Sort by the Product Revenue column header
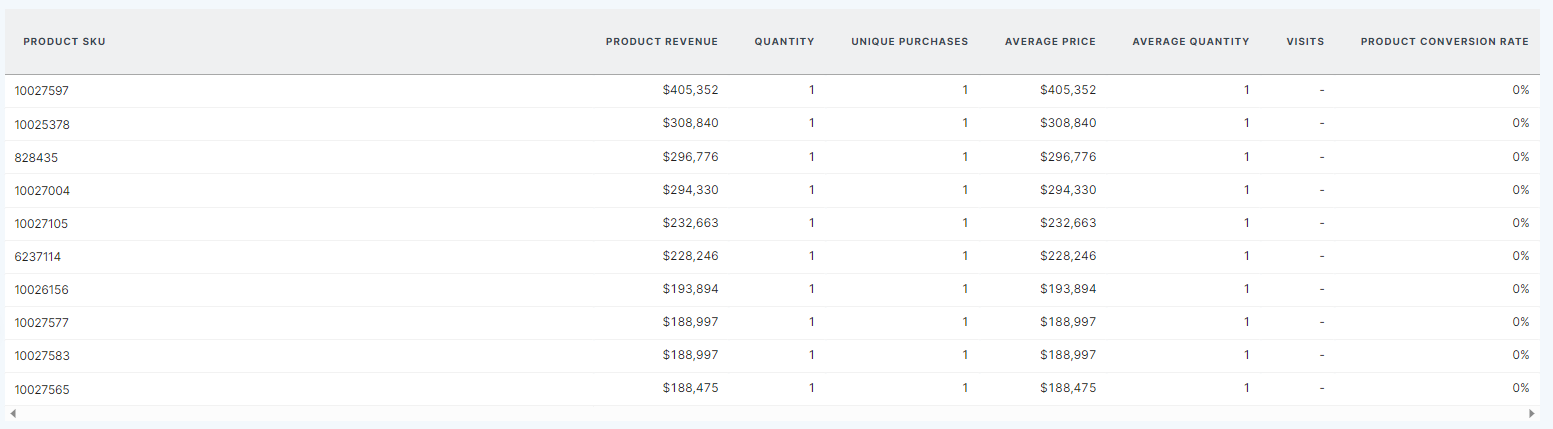This screenshot has height=429, width=1553. 661,42
